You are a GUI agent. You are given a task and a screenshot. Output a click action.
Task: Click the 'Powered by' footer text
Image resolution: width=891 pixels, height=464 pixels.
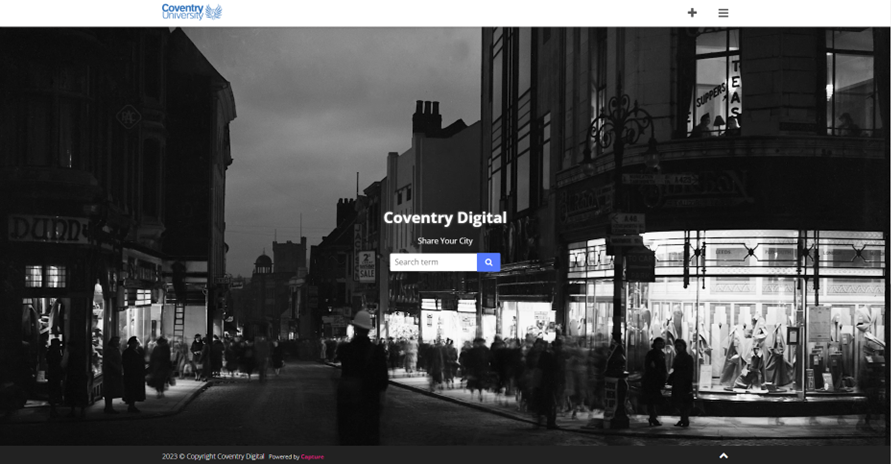pyautogui.click(x=283, y=457)
